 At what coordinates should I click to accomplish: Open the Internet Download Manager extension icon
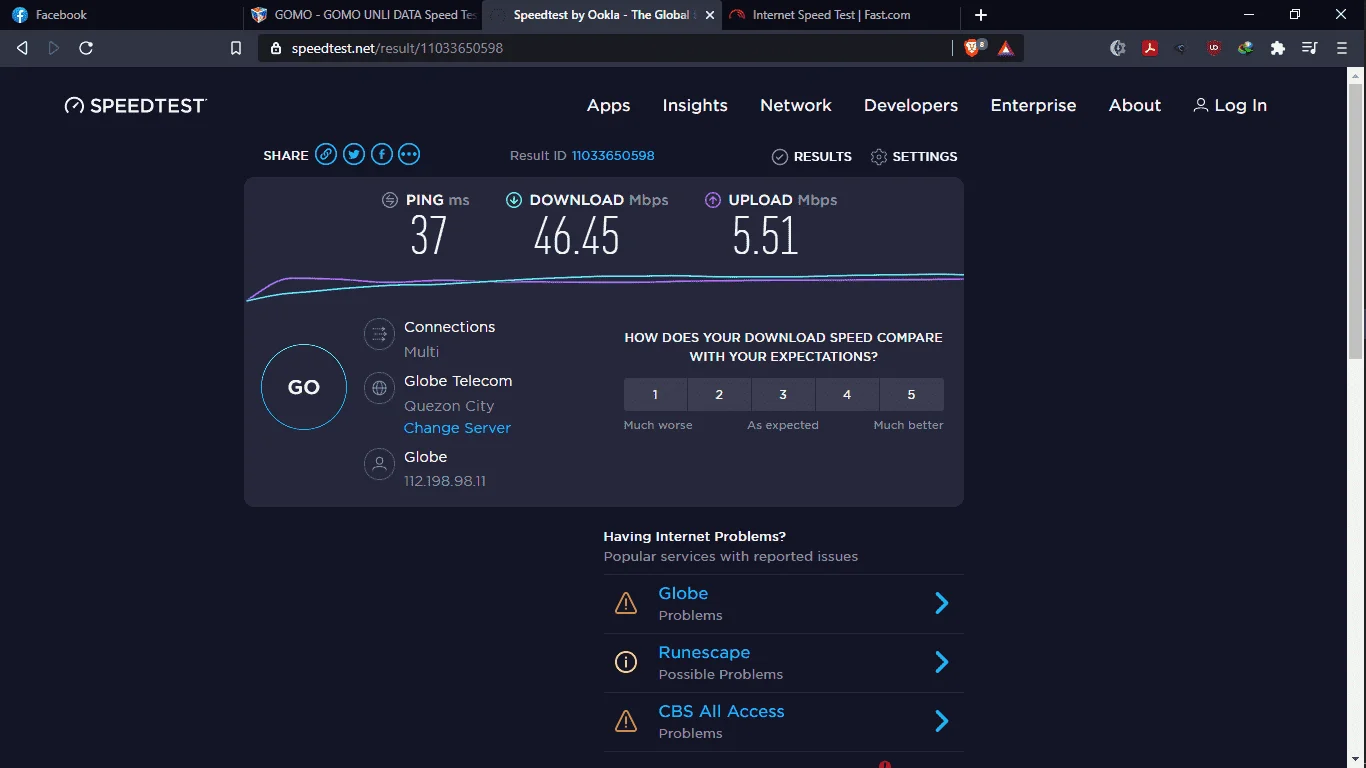click(x=1246, y=48)
